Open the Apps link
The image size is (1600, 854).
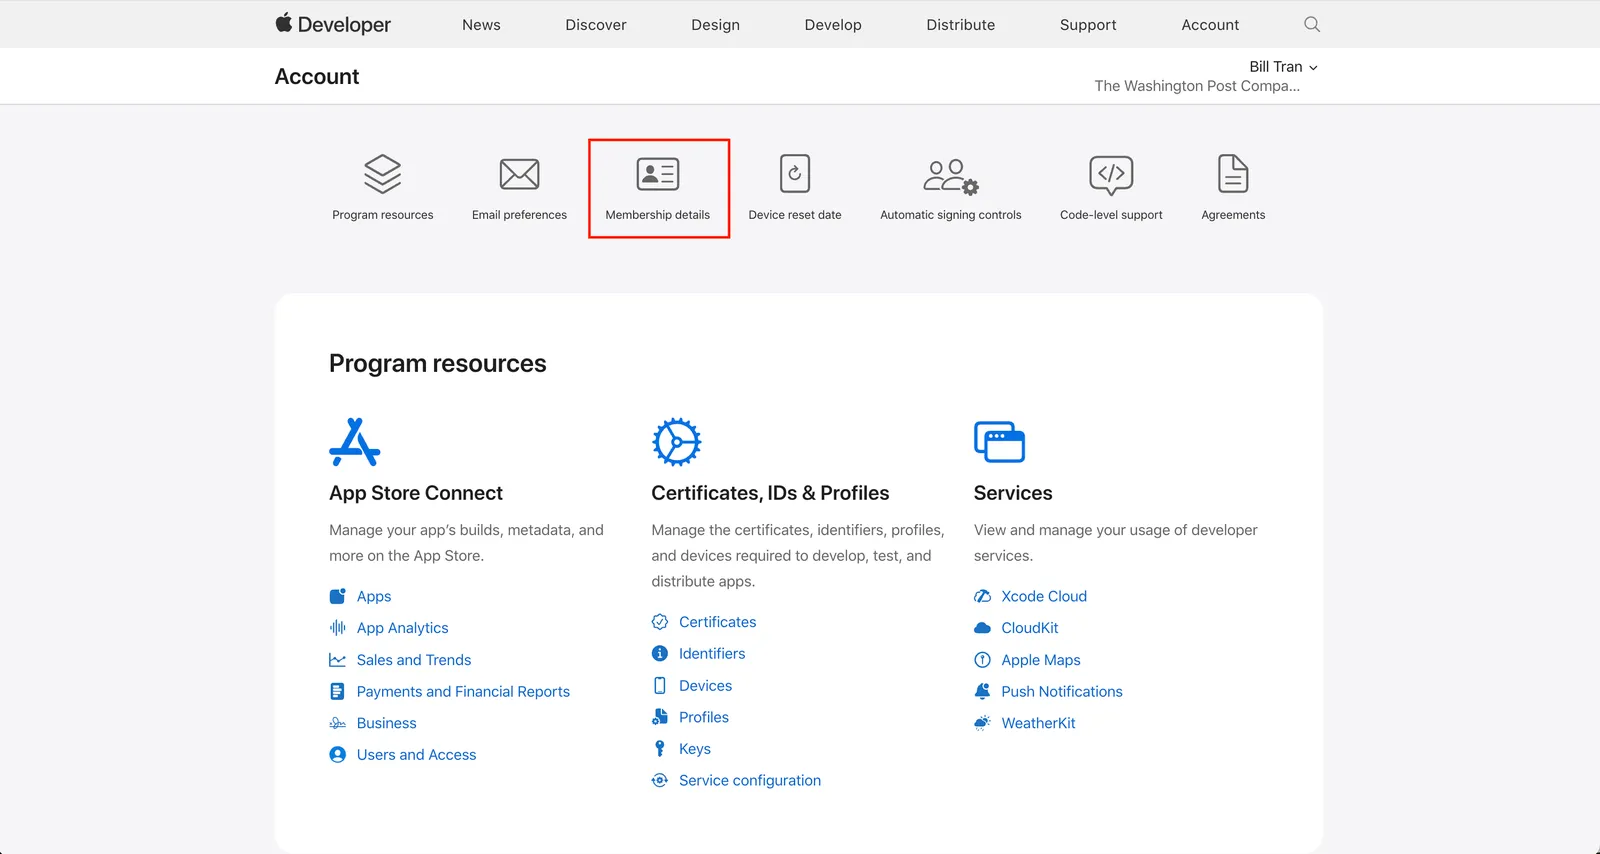click(x=374, y=597)
